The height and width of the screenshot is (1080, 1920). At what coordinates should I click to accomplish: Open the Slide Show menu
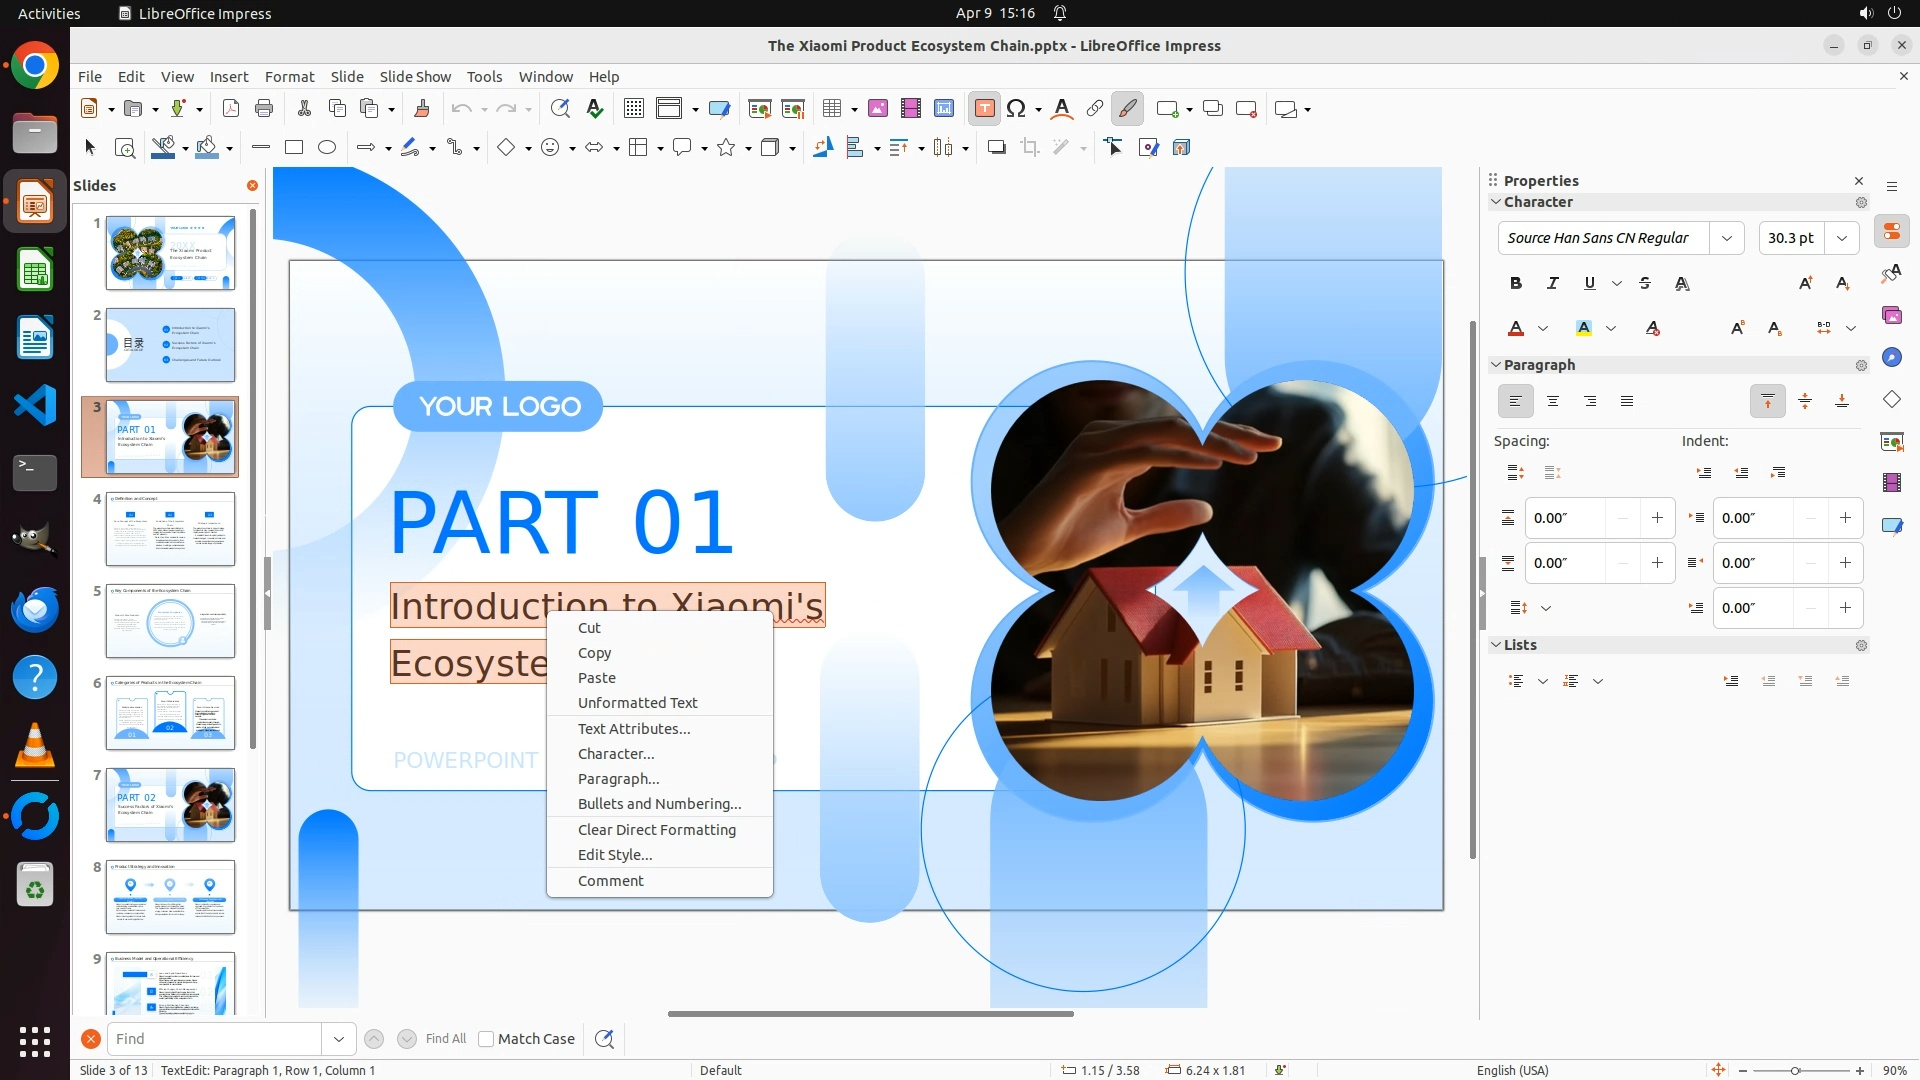pyautogui.click(x=415, y=77)
